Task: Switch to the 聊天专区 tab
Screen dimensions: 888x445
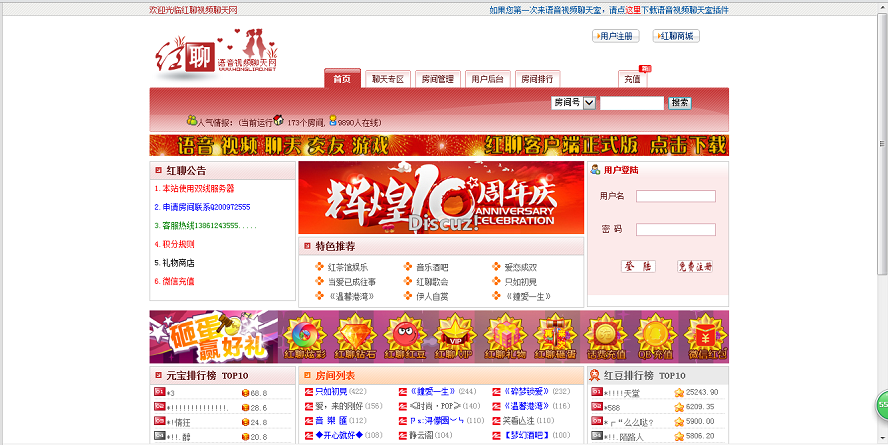Action: (x=387, y=79)
